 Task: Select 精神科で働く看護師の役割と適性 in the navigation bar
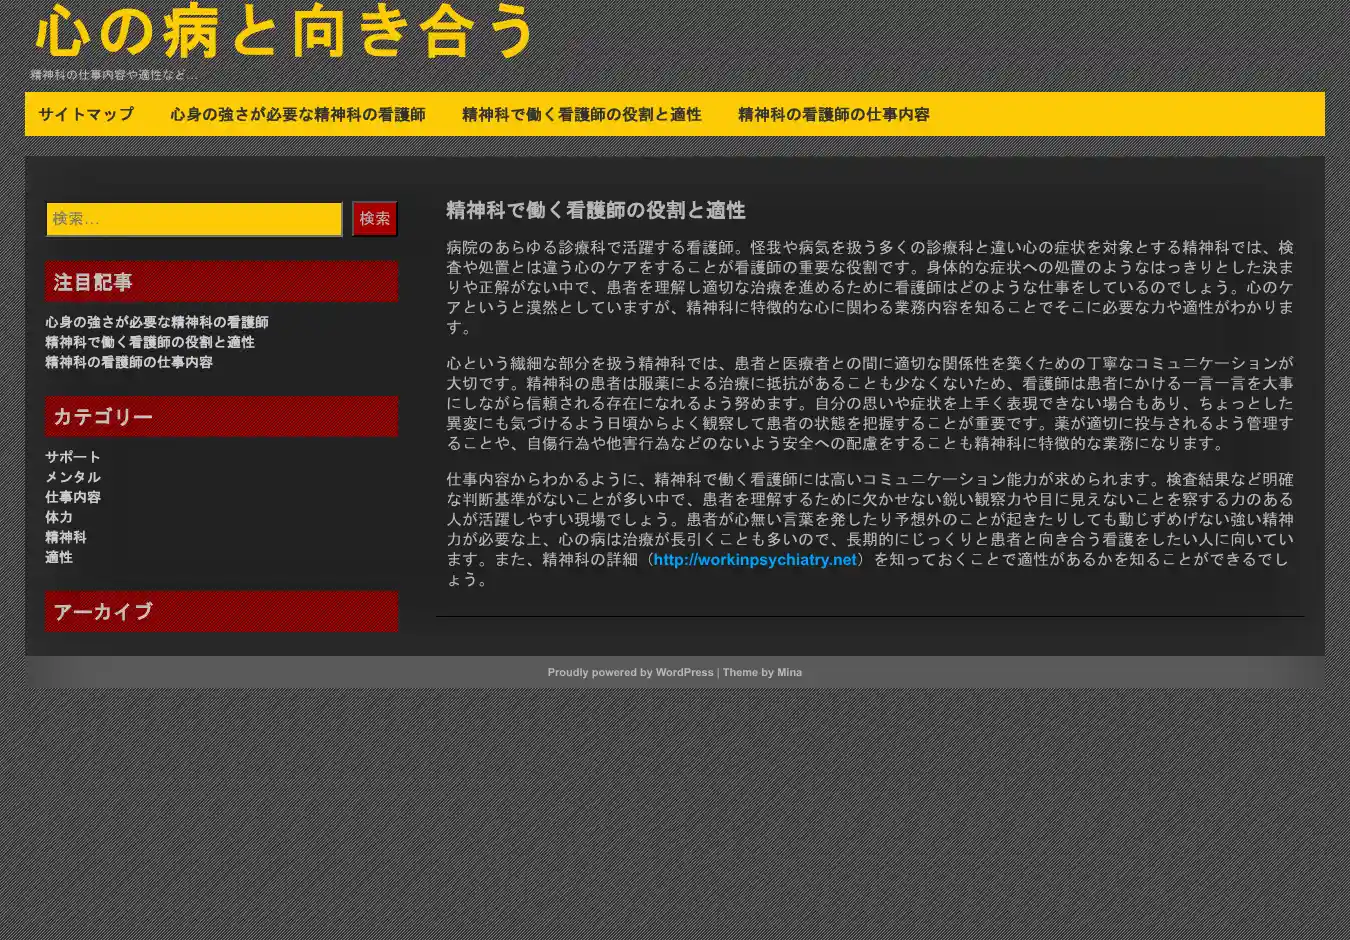(x=581, y=114)
